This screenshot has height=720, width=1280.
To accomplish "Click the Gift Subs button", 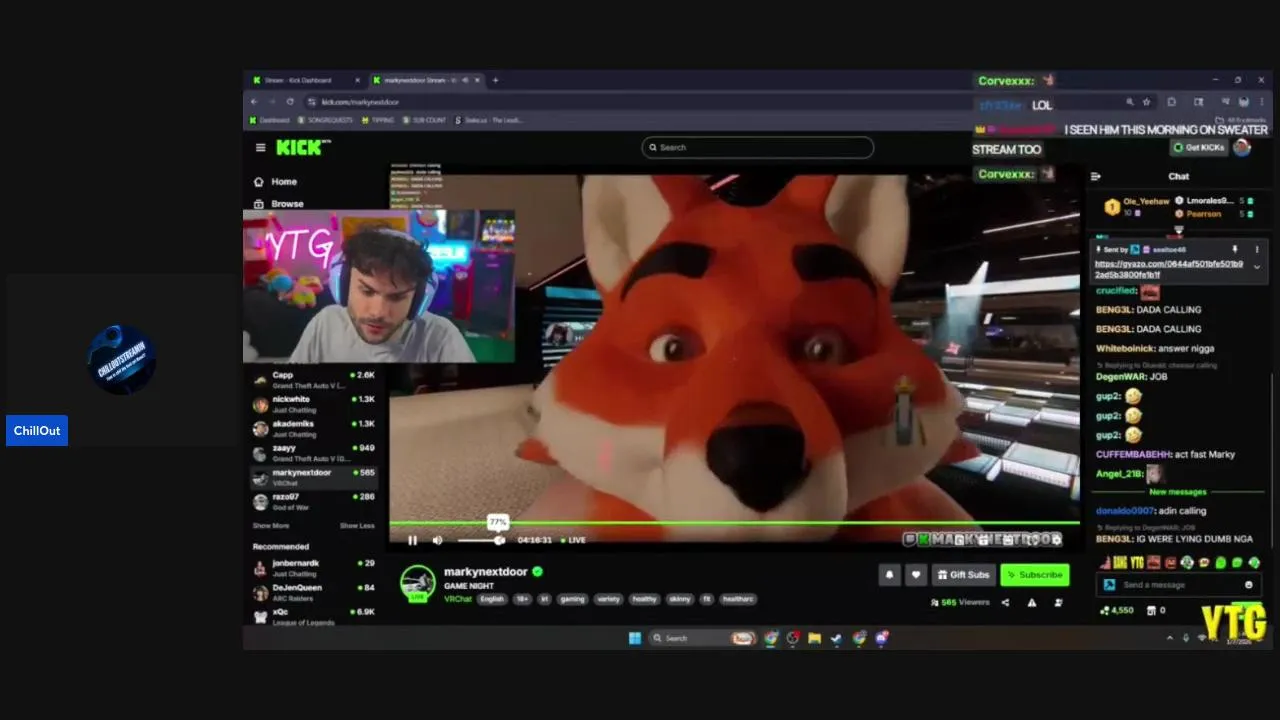I will click(x=963, y=574).
